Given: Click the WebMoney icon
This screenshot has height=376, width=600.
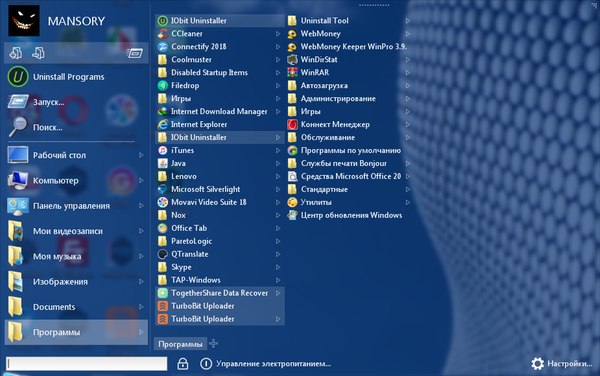Looking at the screenshot, I should coord(292,34).
